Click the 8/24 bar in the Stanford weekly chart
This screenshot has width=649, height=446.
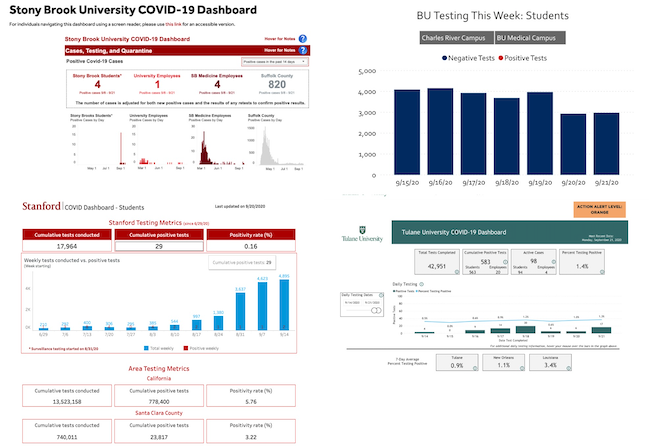pos(219,323)
